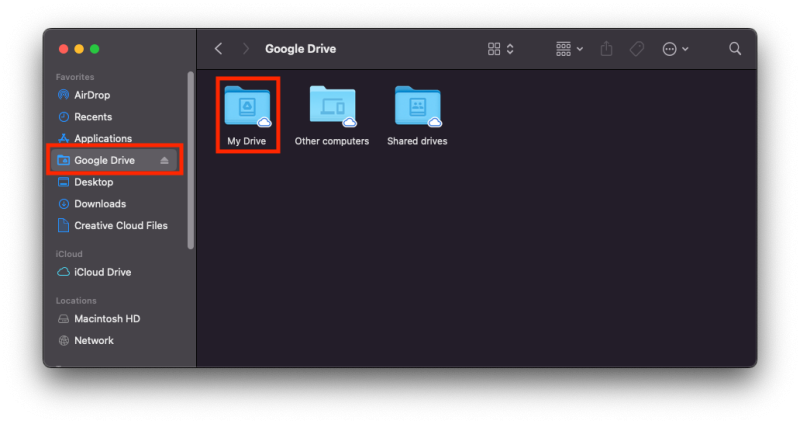800x424 pixels.
Task: Select Recents in the sidebar
Action: pyautogui.click(x=115, y=117)
